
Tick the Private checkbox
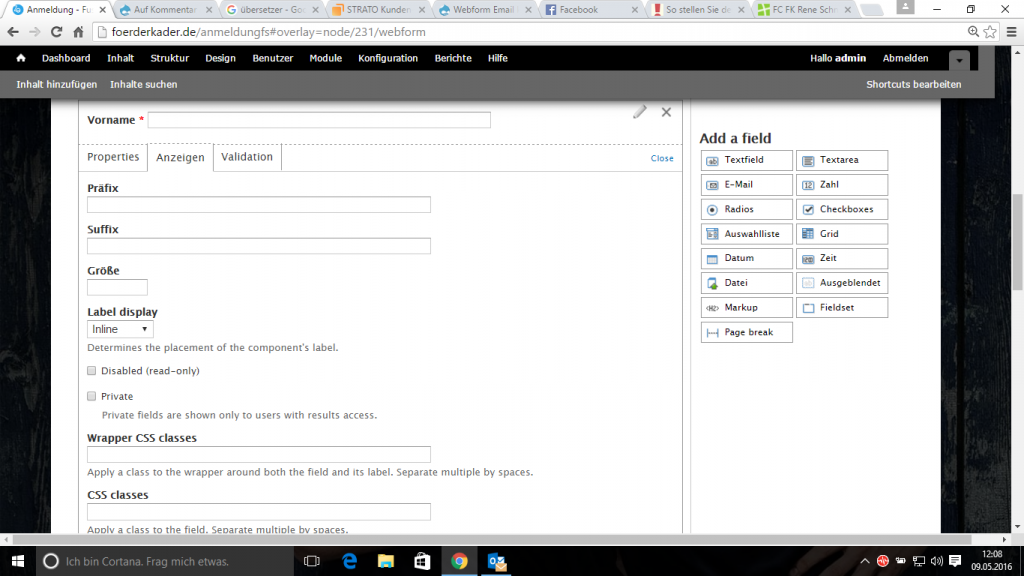click(92, 396)
